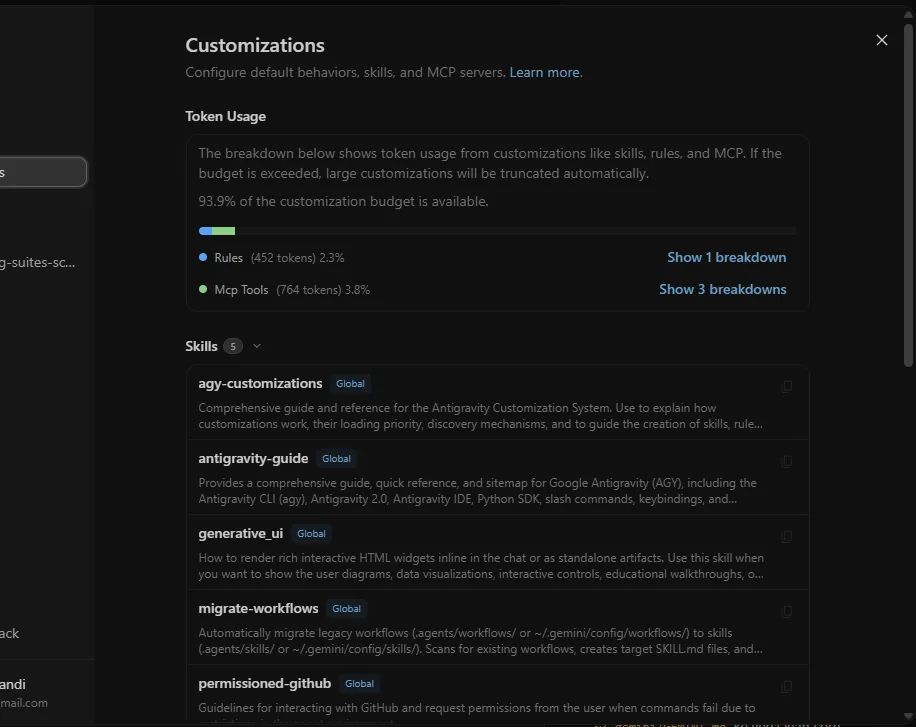Close the Customizations panel
This screenshot has width=916, height=727.
[882, 40]
